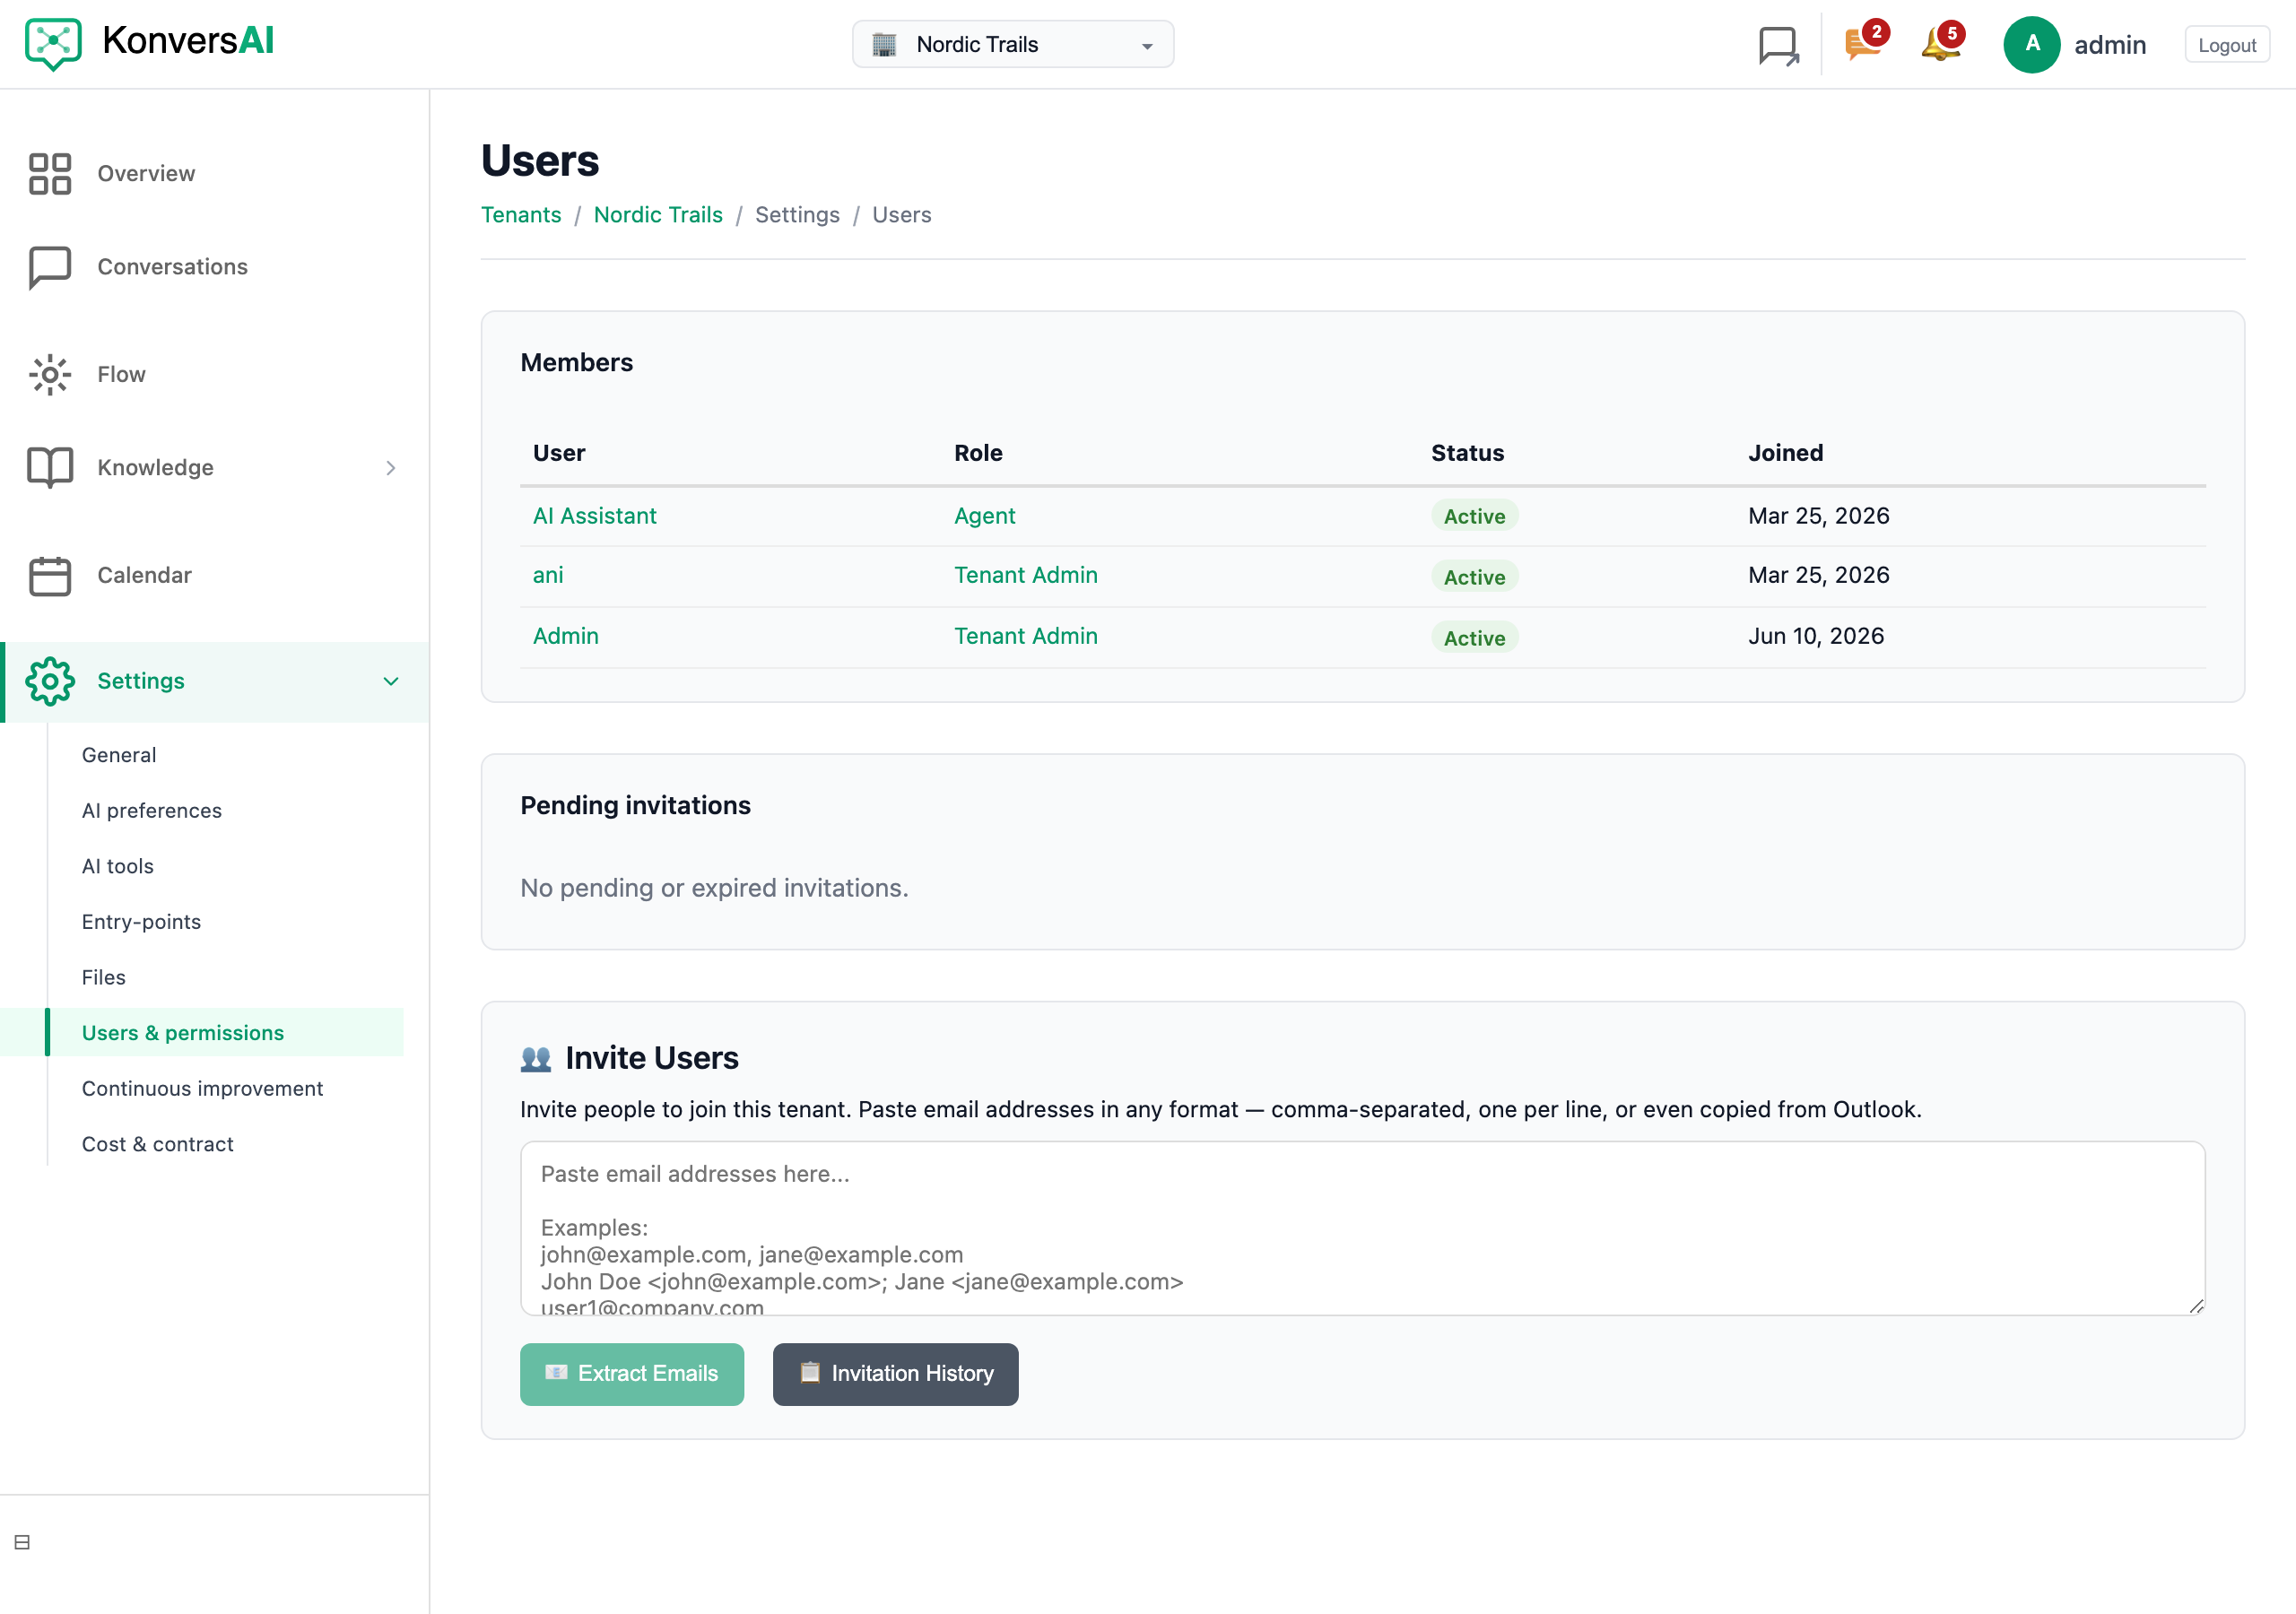Click the building icon in the tenant selector
2296x1614 pixels.
884,45
